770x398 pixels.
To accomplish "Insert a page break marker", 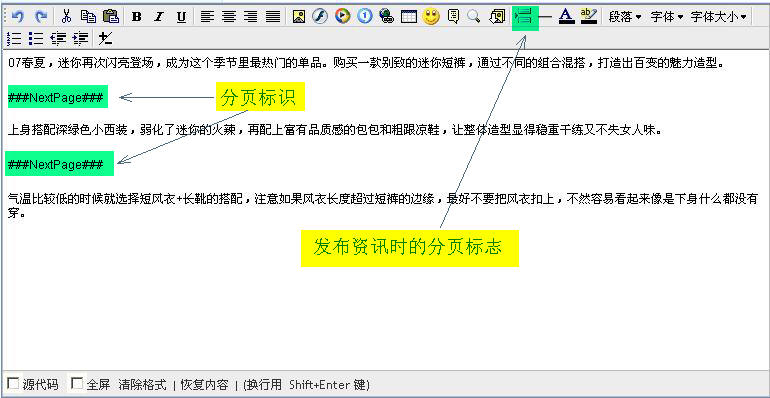I will tap(525, 18).
